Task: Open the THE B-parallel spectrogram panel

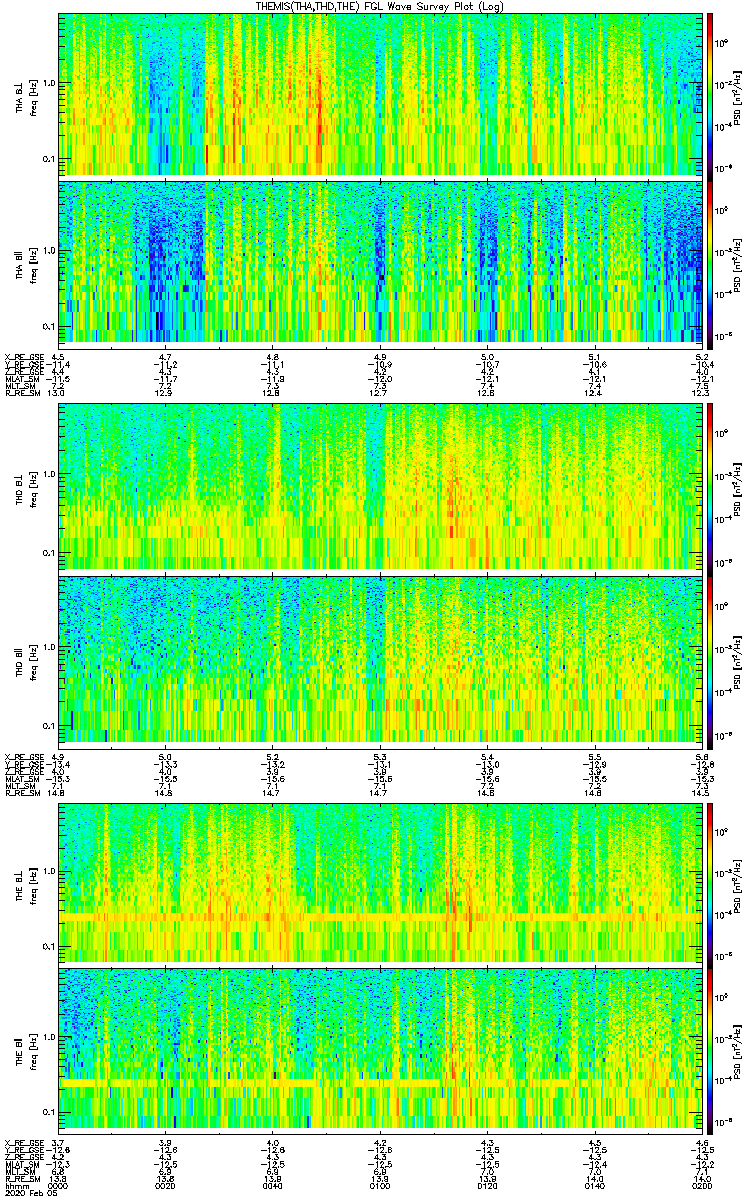Action: 380,1049
